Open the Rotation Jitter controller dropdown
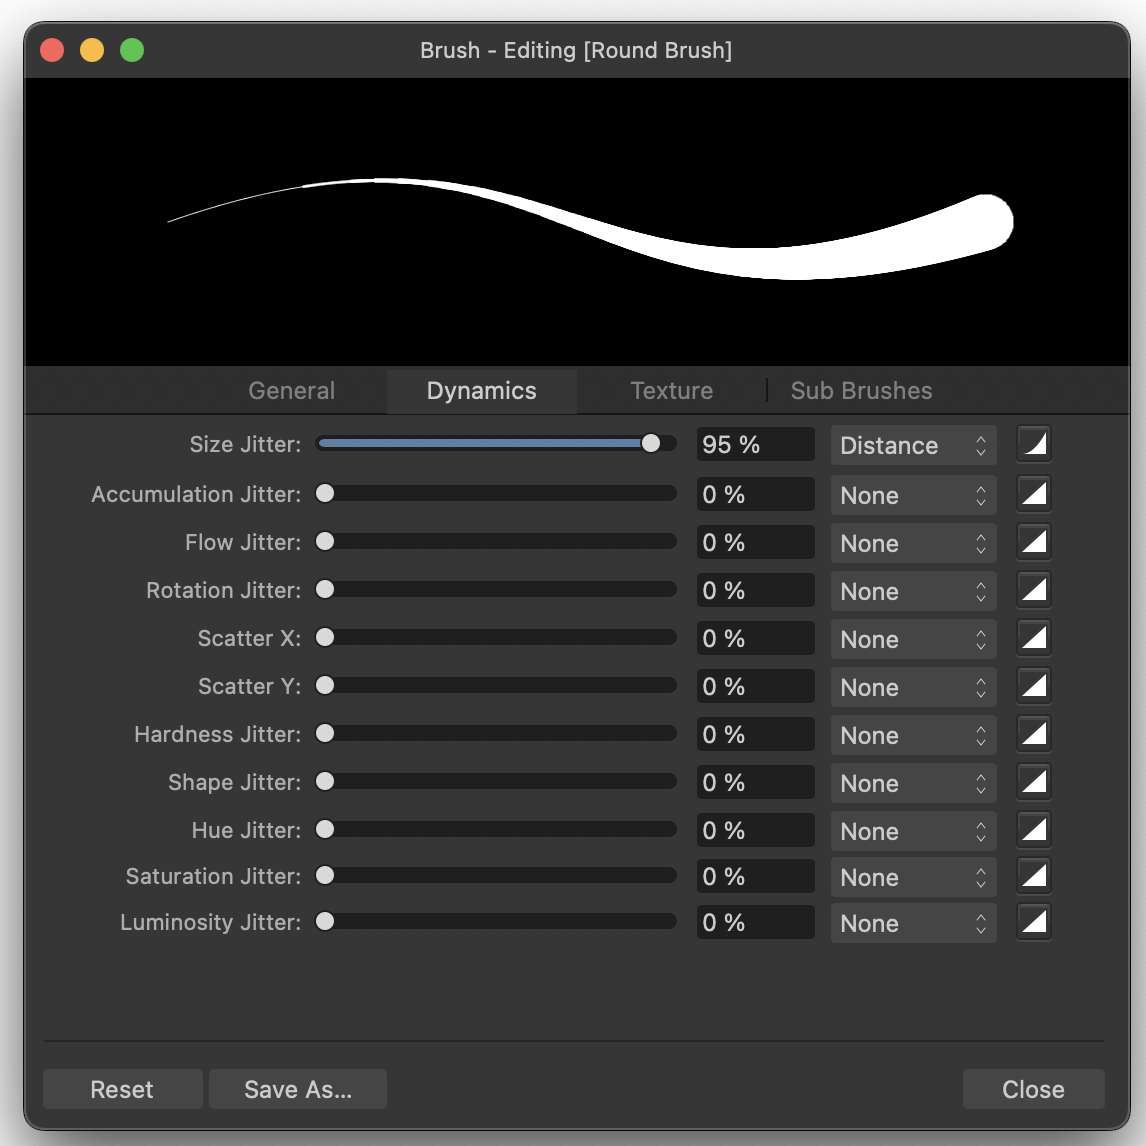The image size is (1146, 1146). (914, 591)
